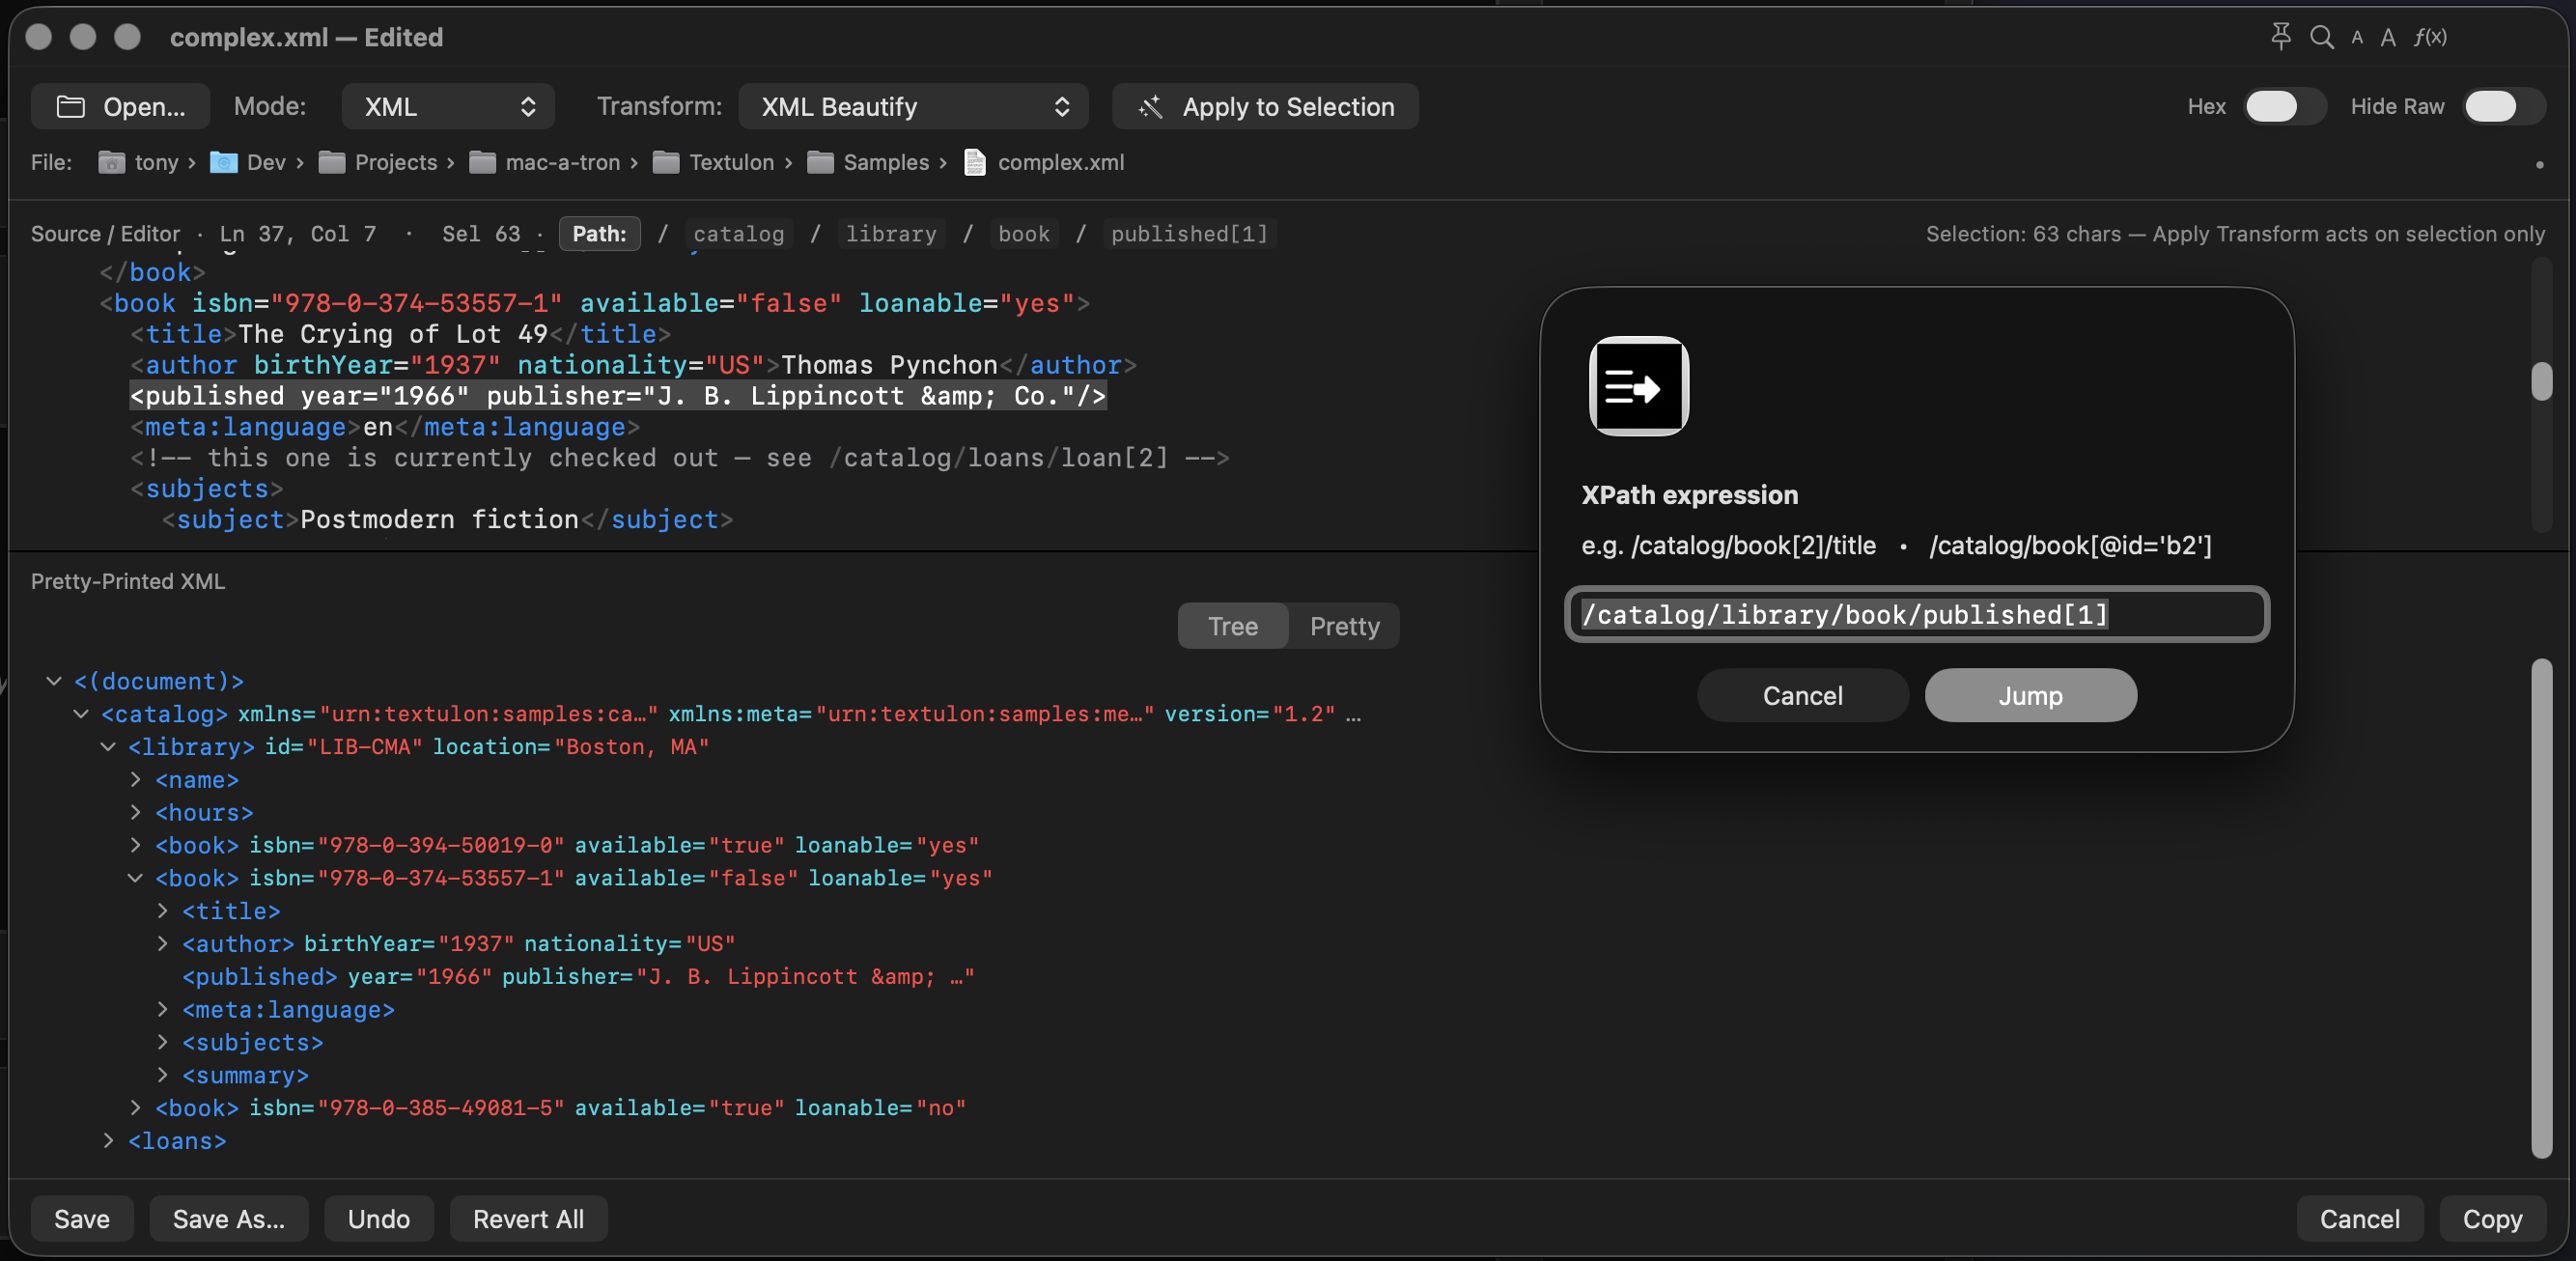Collapse the (document) tree node
2576x1261 pixels.
pyautogui.click(x=53, y=681)
